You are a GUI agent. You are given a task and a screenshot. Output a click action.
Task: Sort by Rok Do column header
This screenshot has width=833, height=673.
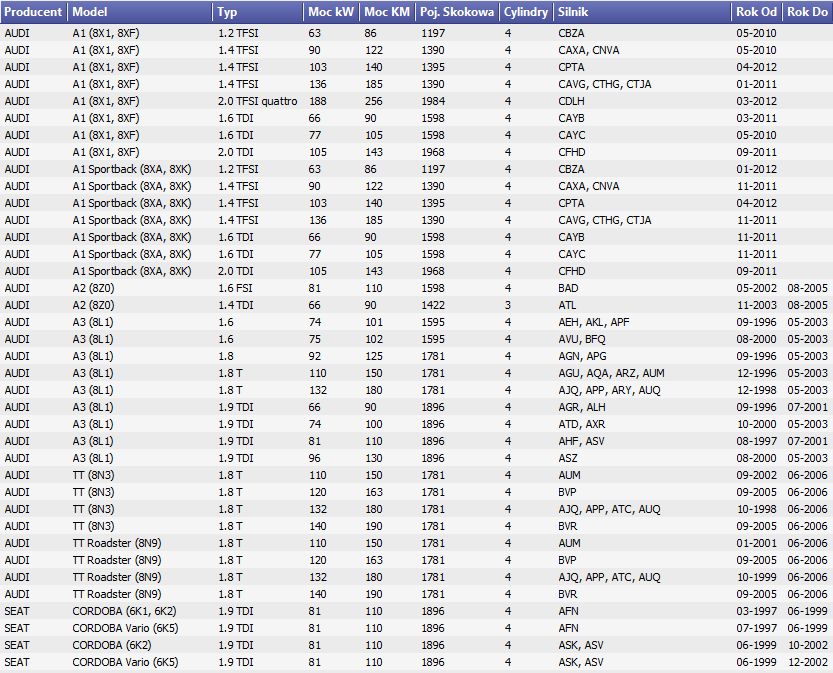(x=808, y=12)
